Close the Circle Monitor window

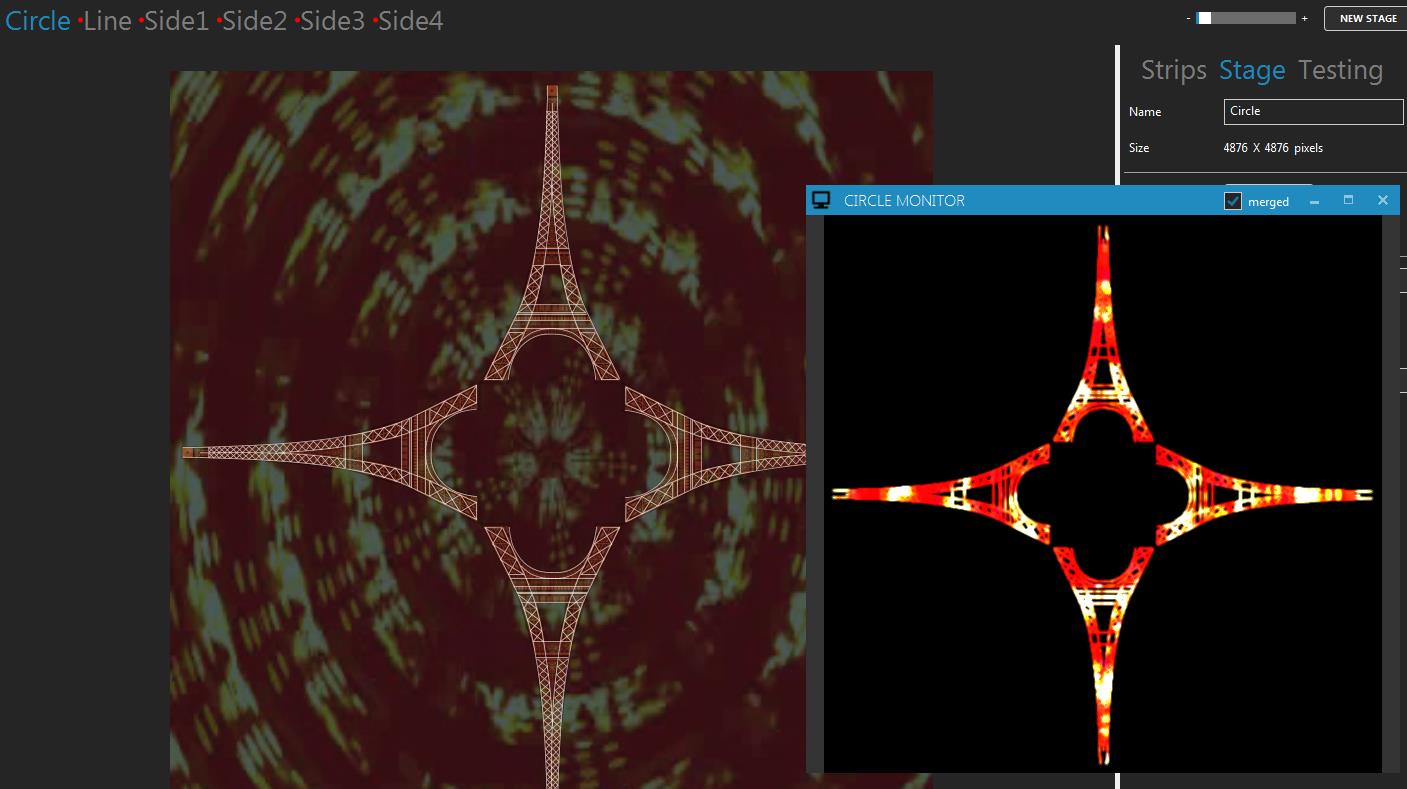tap(1383, 200)
